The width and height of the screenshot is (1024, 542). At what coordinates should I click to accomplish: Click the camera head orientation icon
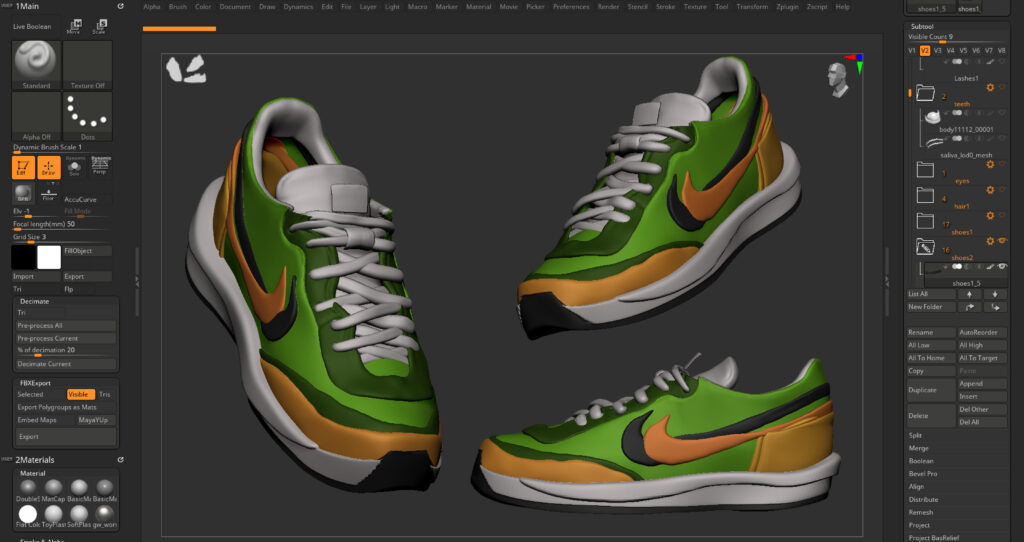coord(837,80)
